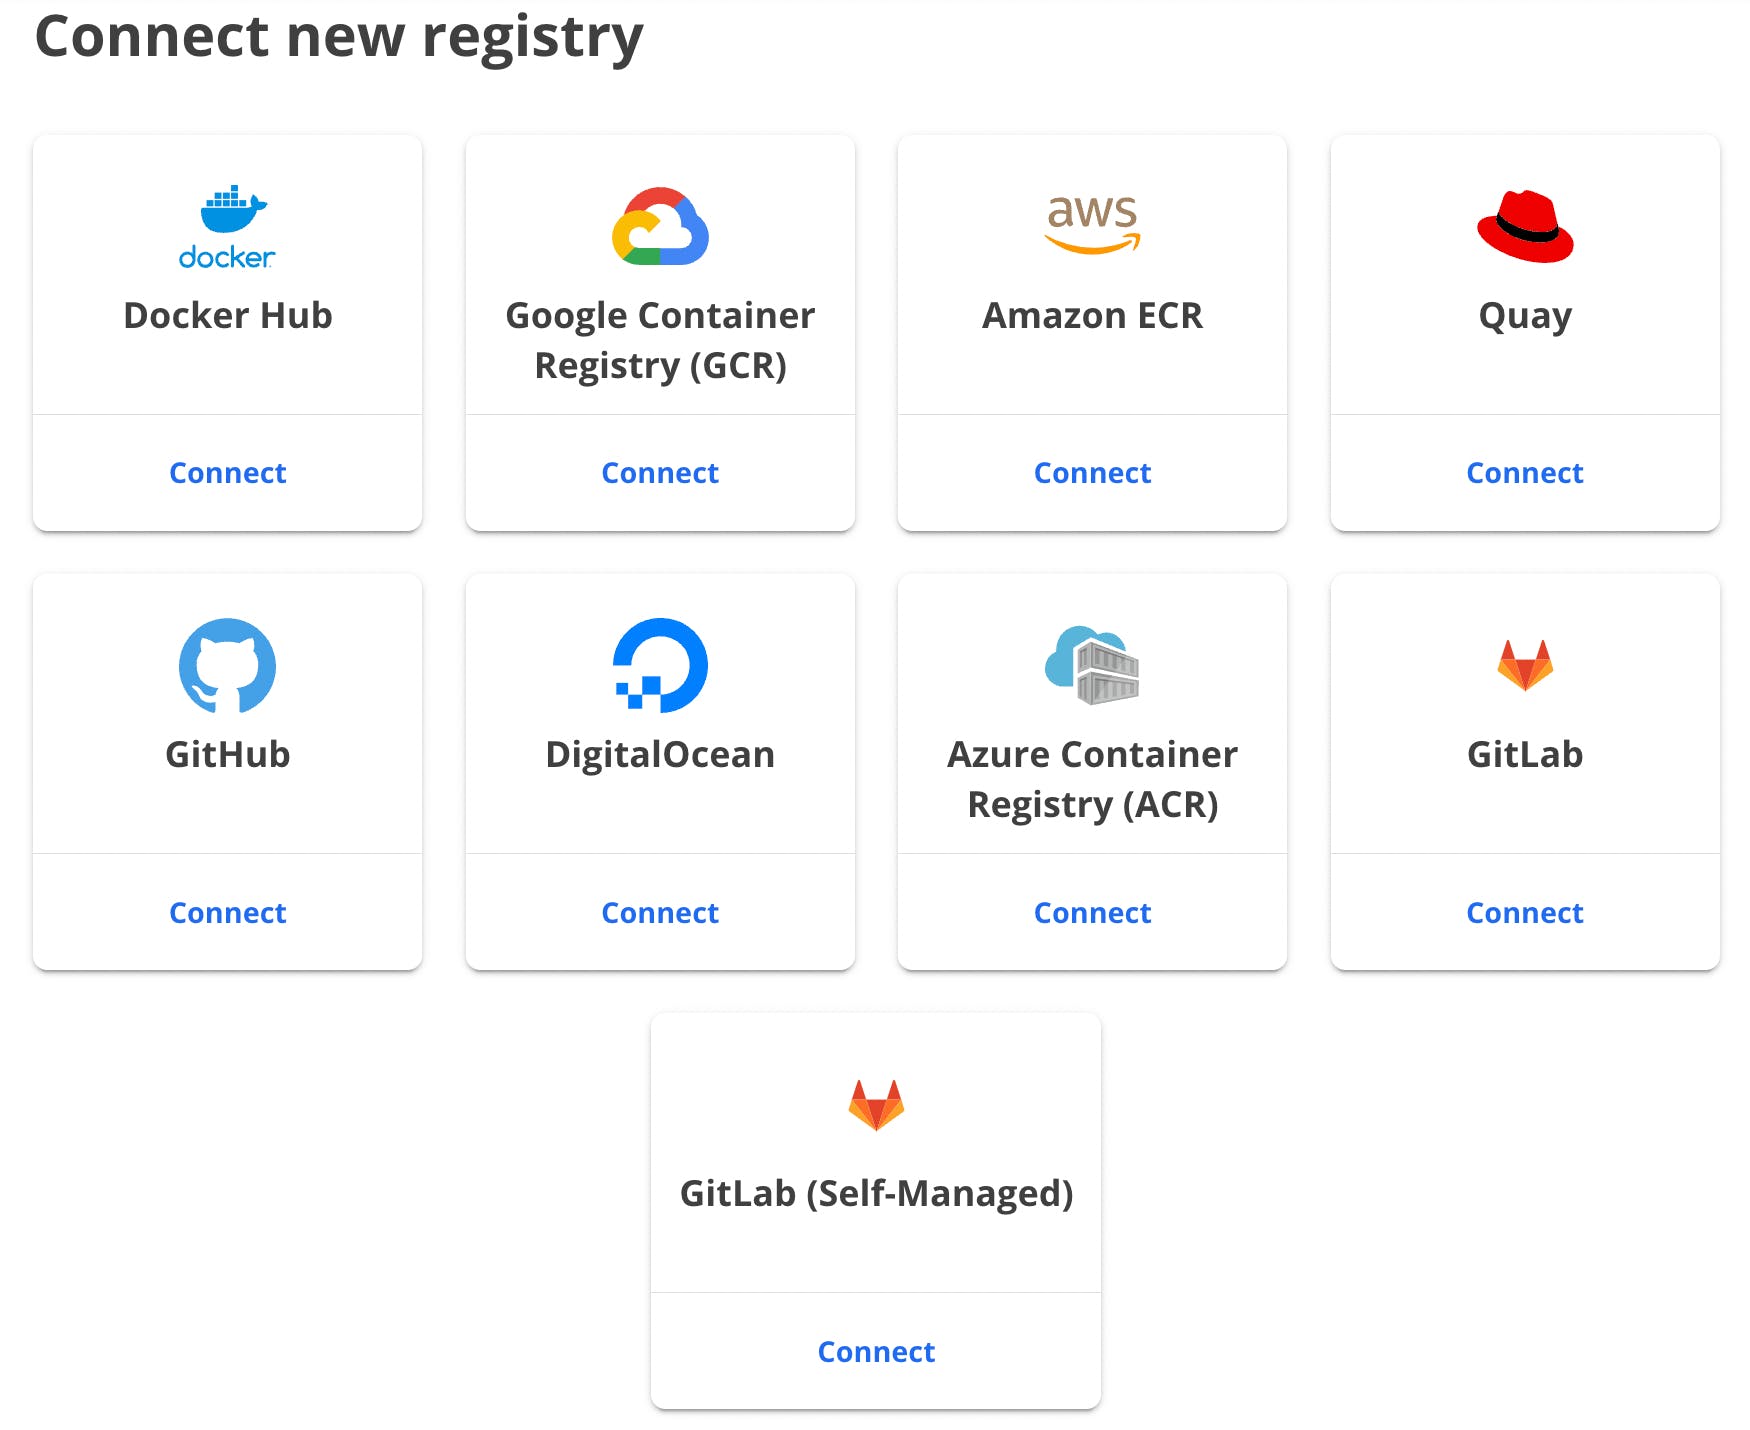Click the Azure Container Registry icon
This screenshot has width=1750, height=1430.
pyautogui.click(x=1092, y=665)
